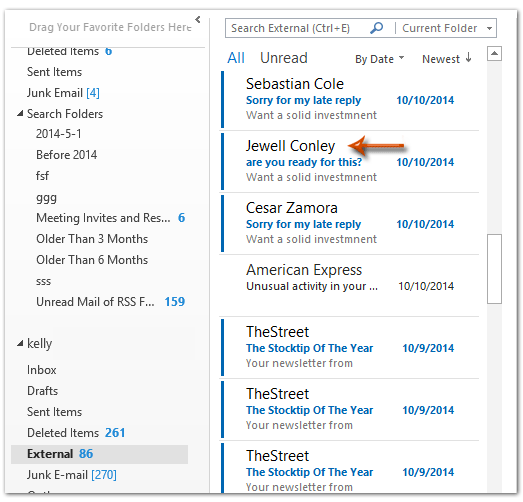Click the search magnifier icon
The image size is (523, 502).
point(376,28)
